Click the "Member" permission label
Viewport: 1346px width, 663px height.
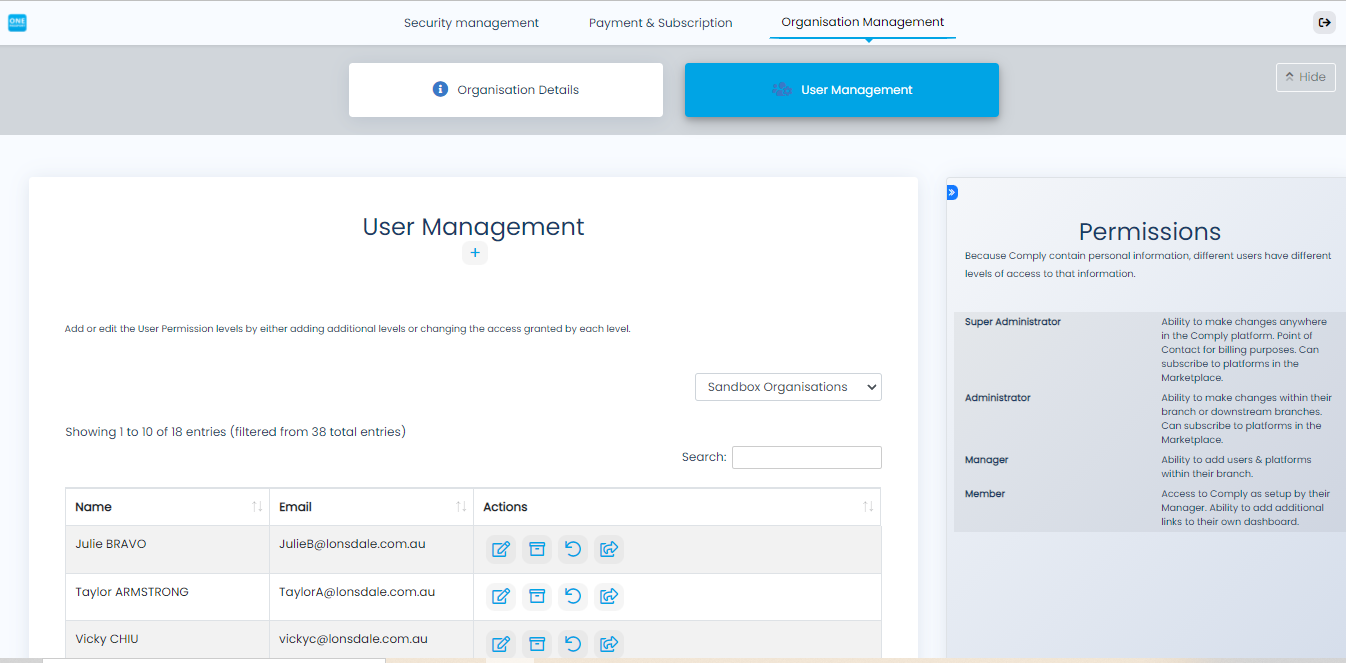(985, 494)
